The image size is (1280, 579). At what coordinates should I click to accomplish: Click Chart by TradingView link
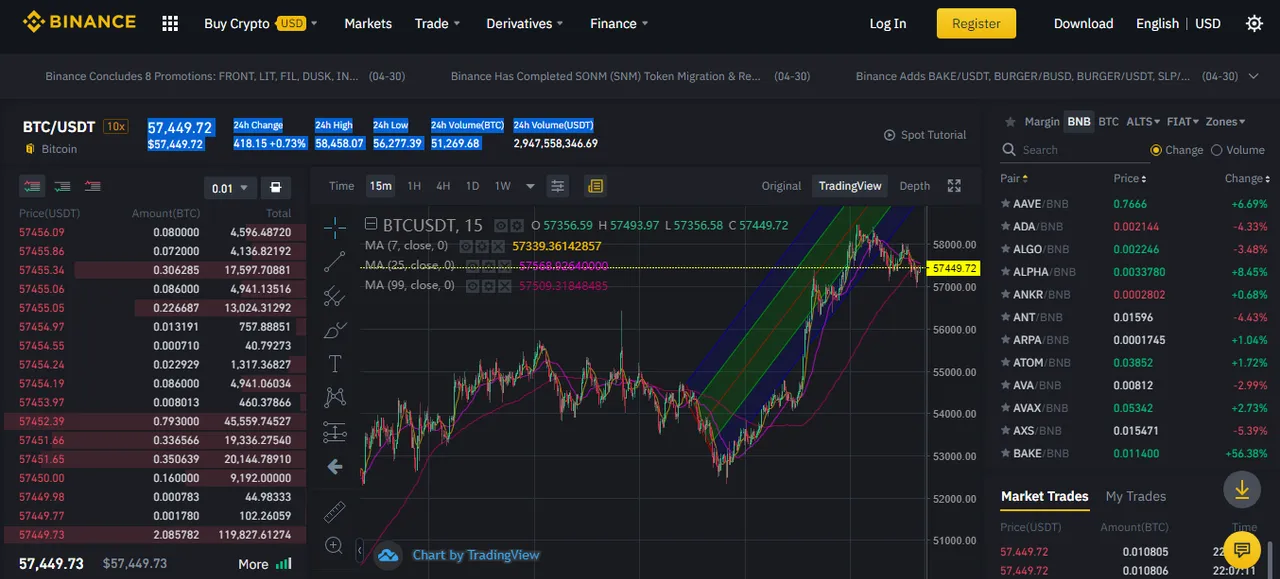tap(476, 555)
